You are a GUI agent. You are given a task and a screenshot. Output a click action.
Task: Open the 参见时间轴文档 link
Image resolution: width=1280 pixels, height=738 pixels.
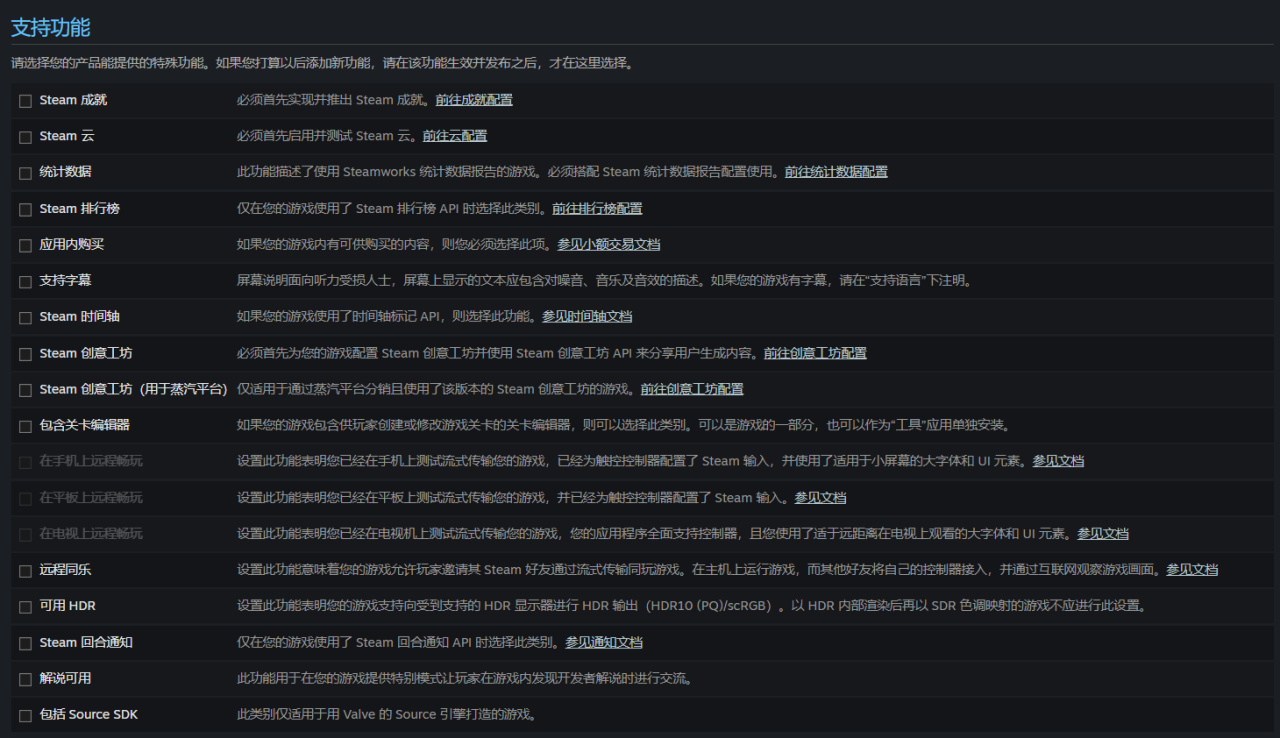(x=587, y=317)
